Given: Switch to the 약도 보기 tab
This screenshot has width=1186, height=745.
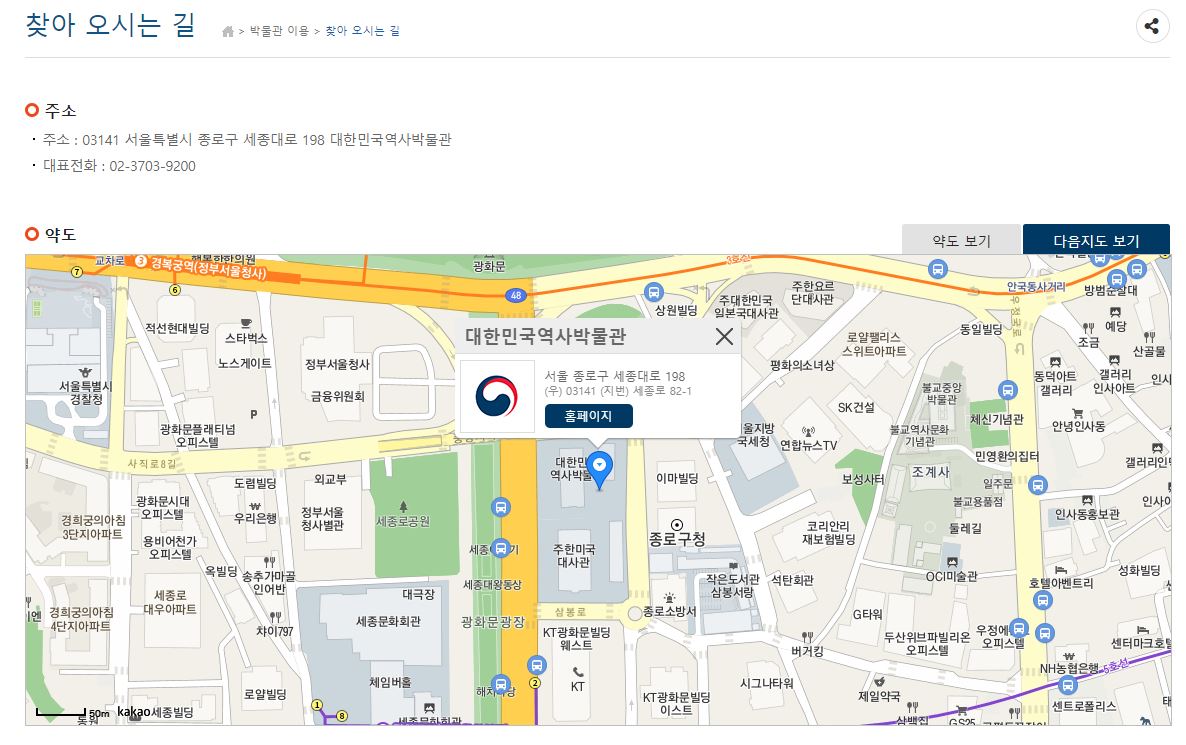Looking at the screenshot, I should click(x=961, y=240).
